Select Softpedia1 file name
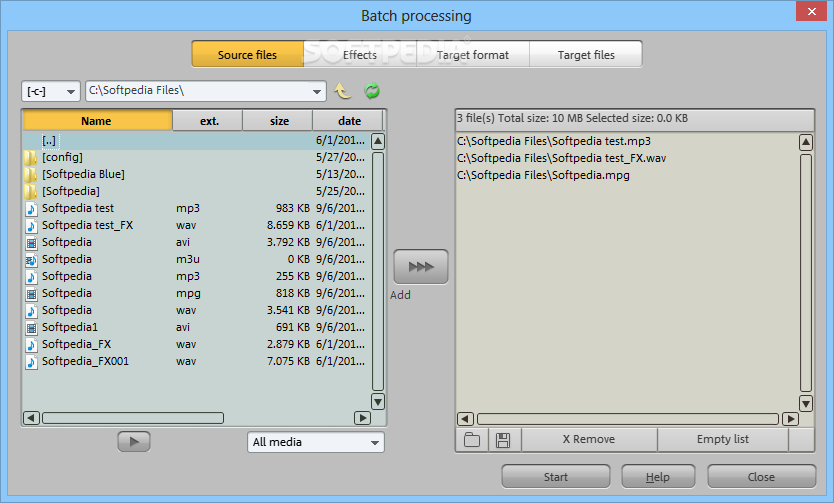Screen dimensions: 834x503 (70, 328)
